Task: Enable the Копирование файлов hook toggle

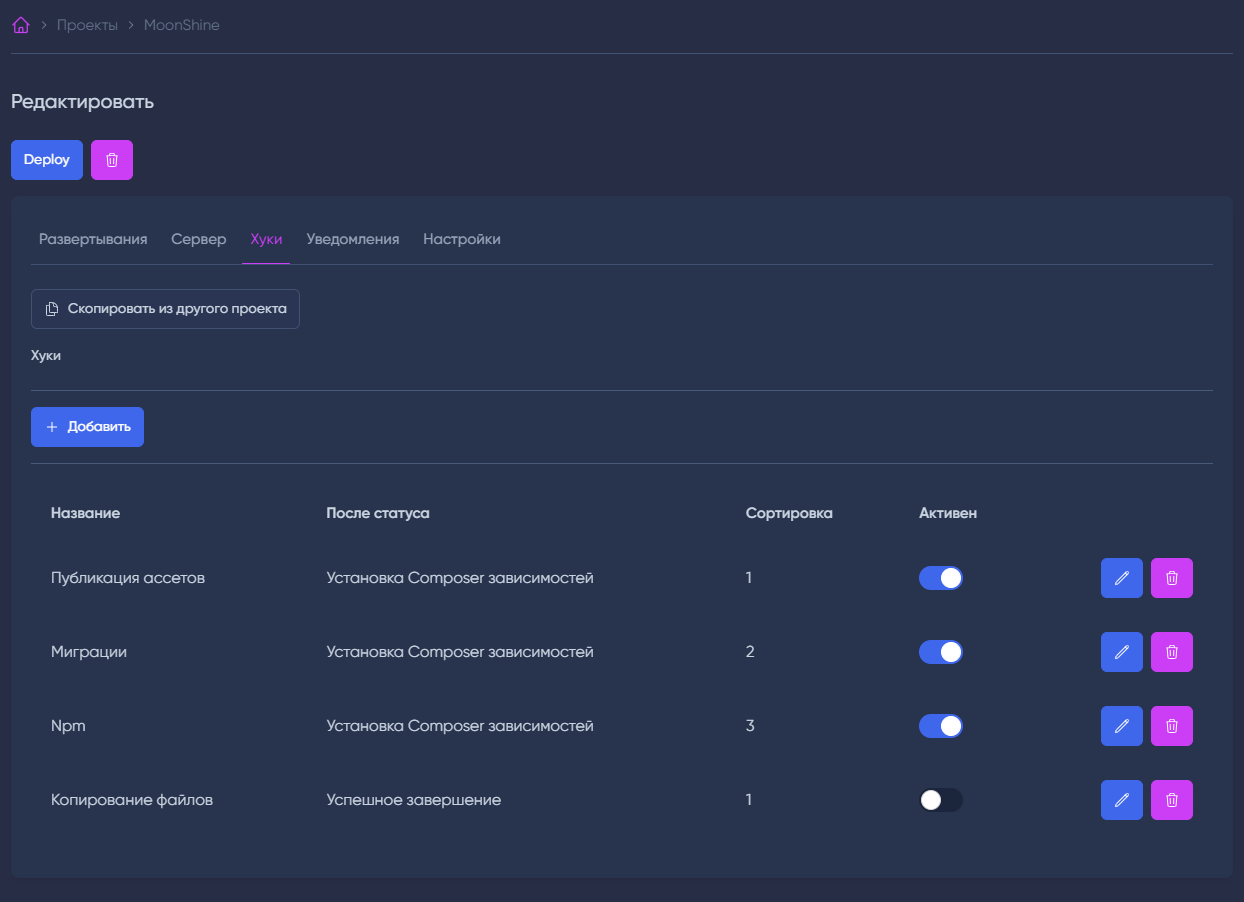Action: [x=940, y=800]
